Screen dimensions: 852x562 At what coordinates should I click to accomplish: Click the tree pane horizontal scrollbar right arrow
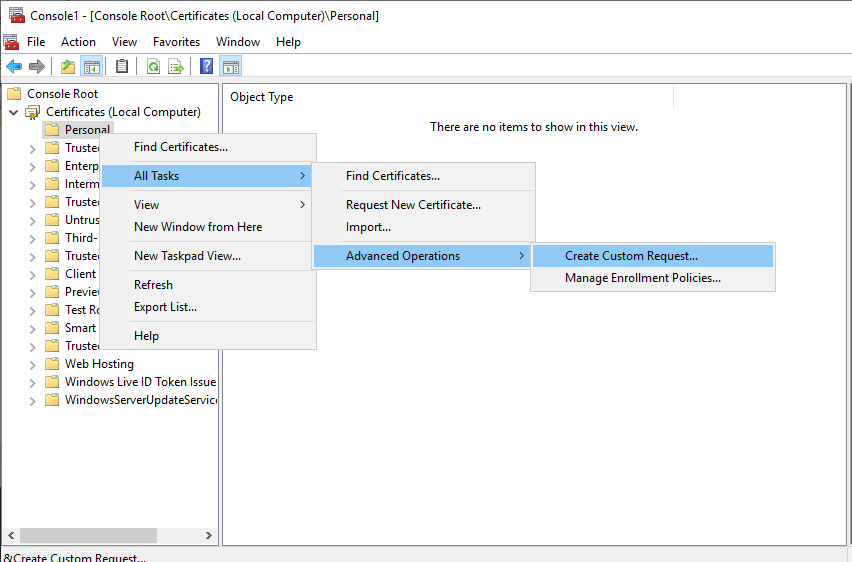pos(209,536)
